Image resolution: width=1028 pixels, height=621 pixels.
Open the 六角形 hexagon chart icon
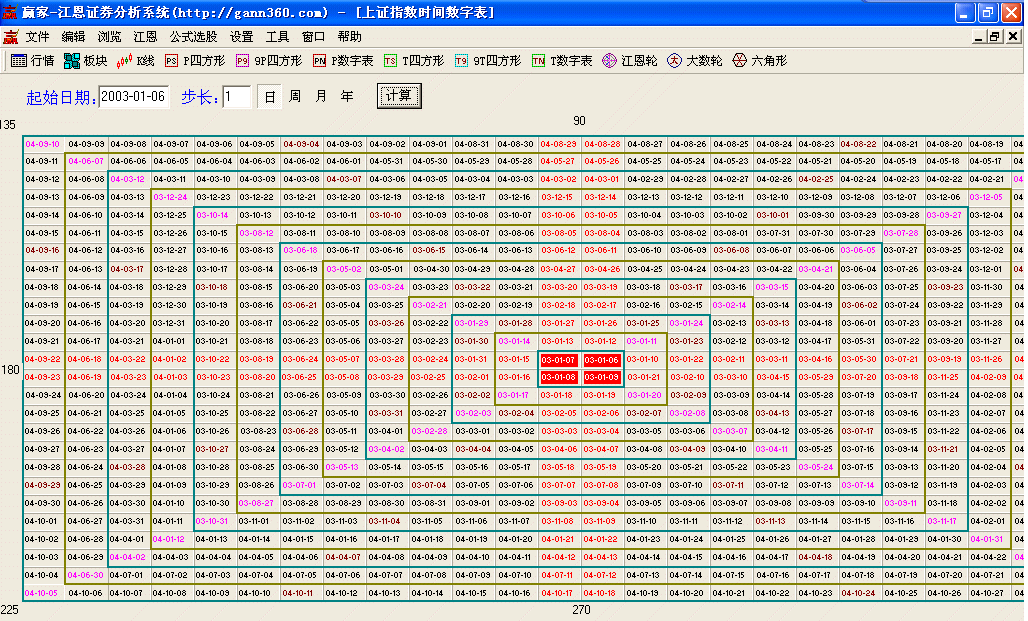pos(760,61)
